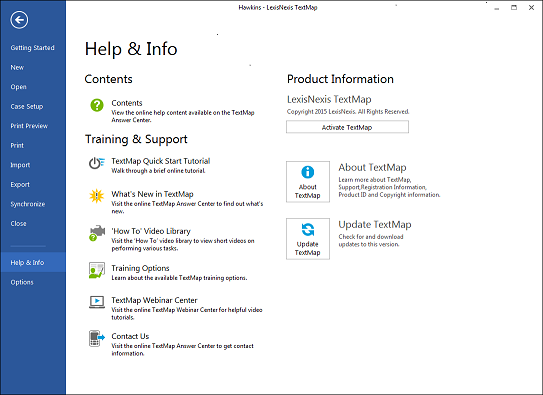This screenshot has height=395, width=543.
Task: Click 'Check for and download updates' description
Action: (x=371, y=241)
